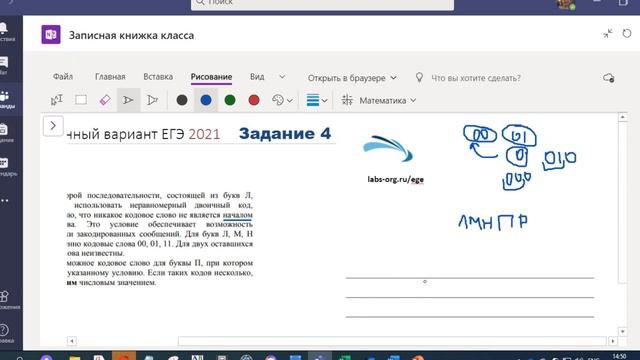Switch to the Вставка tab
Screen dimensions: 640x360
(x=158, y=77)
